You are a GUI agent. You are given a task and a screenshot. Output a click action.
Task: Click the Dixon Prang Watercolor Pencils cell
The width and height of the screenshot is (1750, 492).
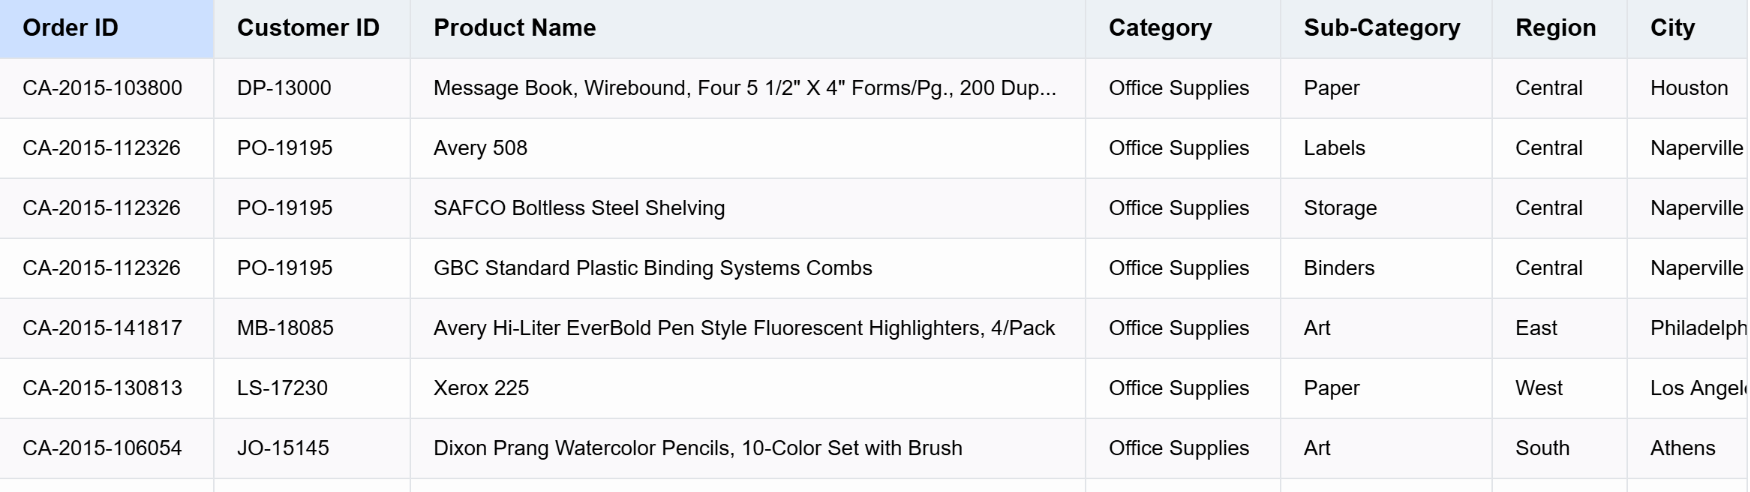(697, 448)
